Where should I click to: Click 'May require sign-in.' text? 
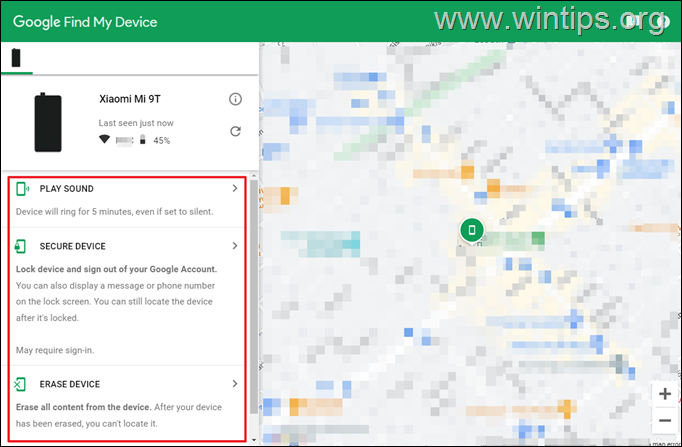pos(55,350)
